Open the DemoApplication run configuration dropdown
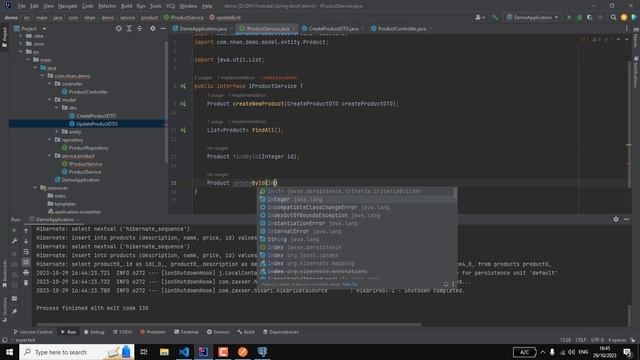The height and width of the screenshot is (360, 640). tap(532, 18)
